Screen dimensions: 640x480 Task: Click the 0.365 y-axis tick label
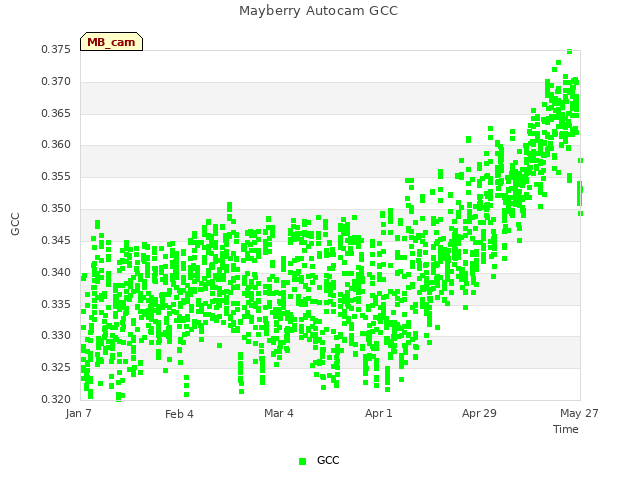(56, 113)
